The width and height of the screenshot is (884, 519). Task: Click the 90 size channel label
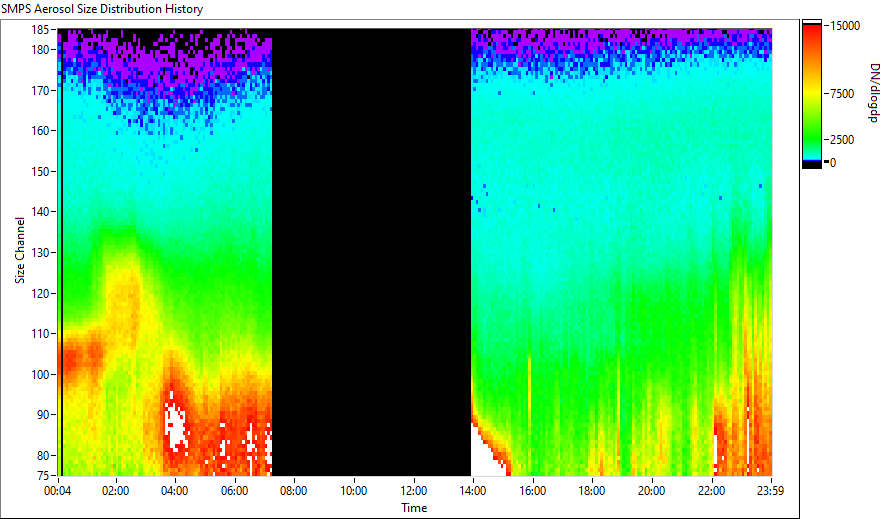[x=44, y=415]
